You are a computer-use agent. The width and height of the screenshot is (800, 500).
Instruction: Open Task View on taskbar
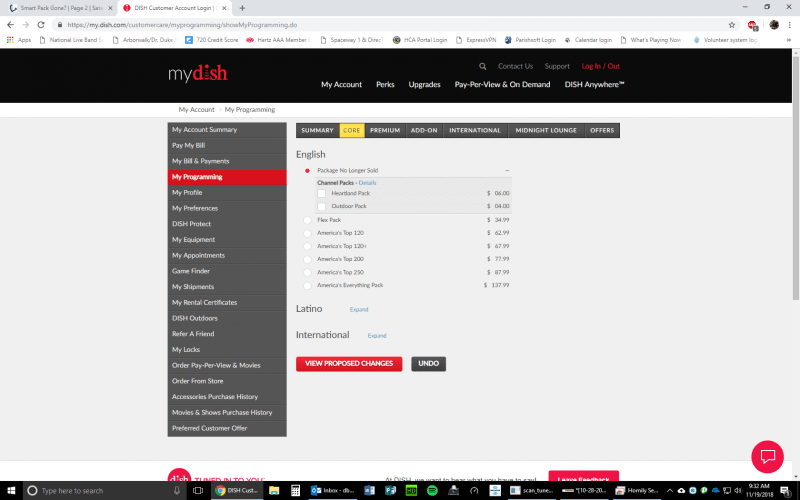tap(198, 490)
